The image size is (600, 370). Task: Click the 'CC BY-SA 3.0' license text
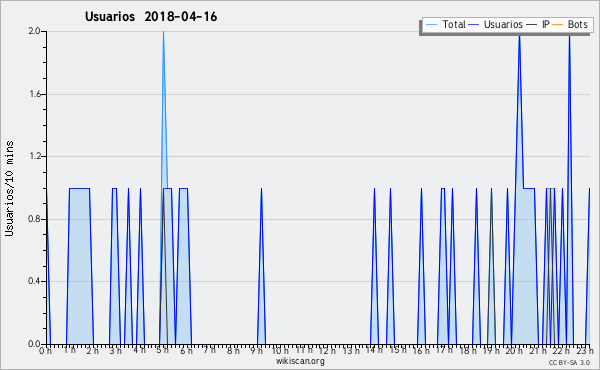[x=569, y=362]
